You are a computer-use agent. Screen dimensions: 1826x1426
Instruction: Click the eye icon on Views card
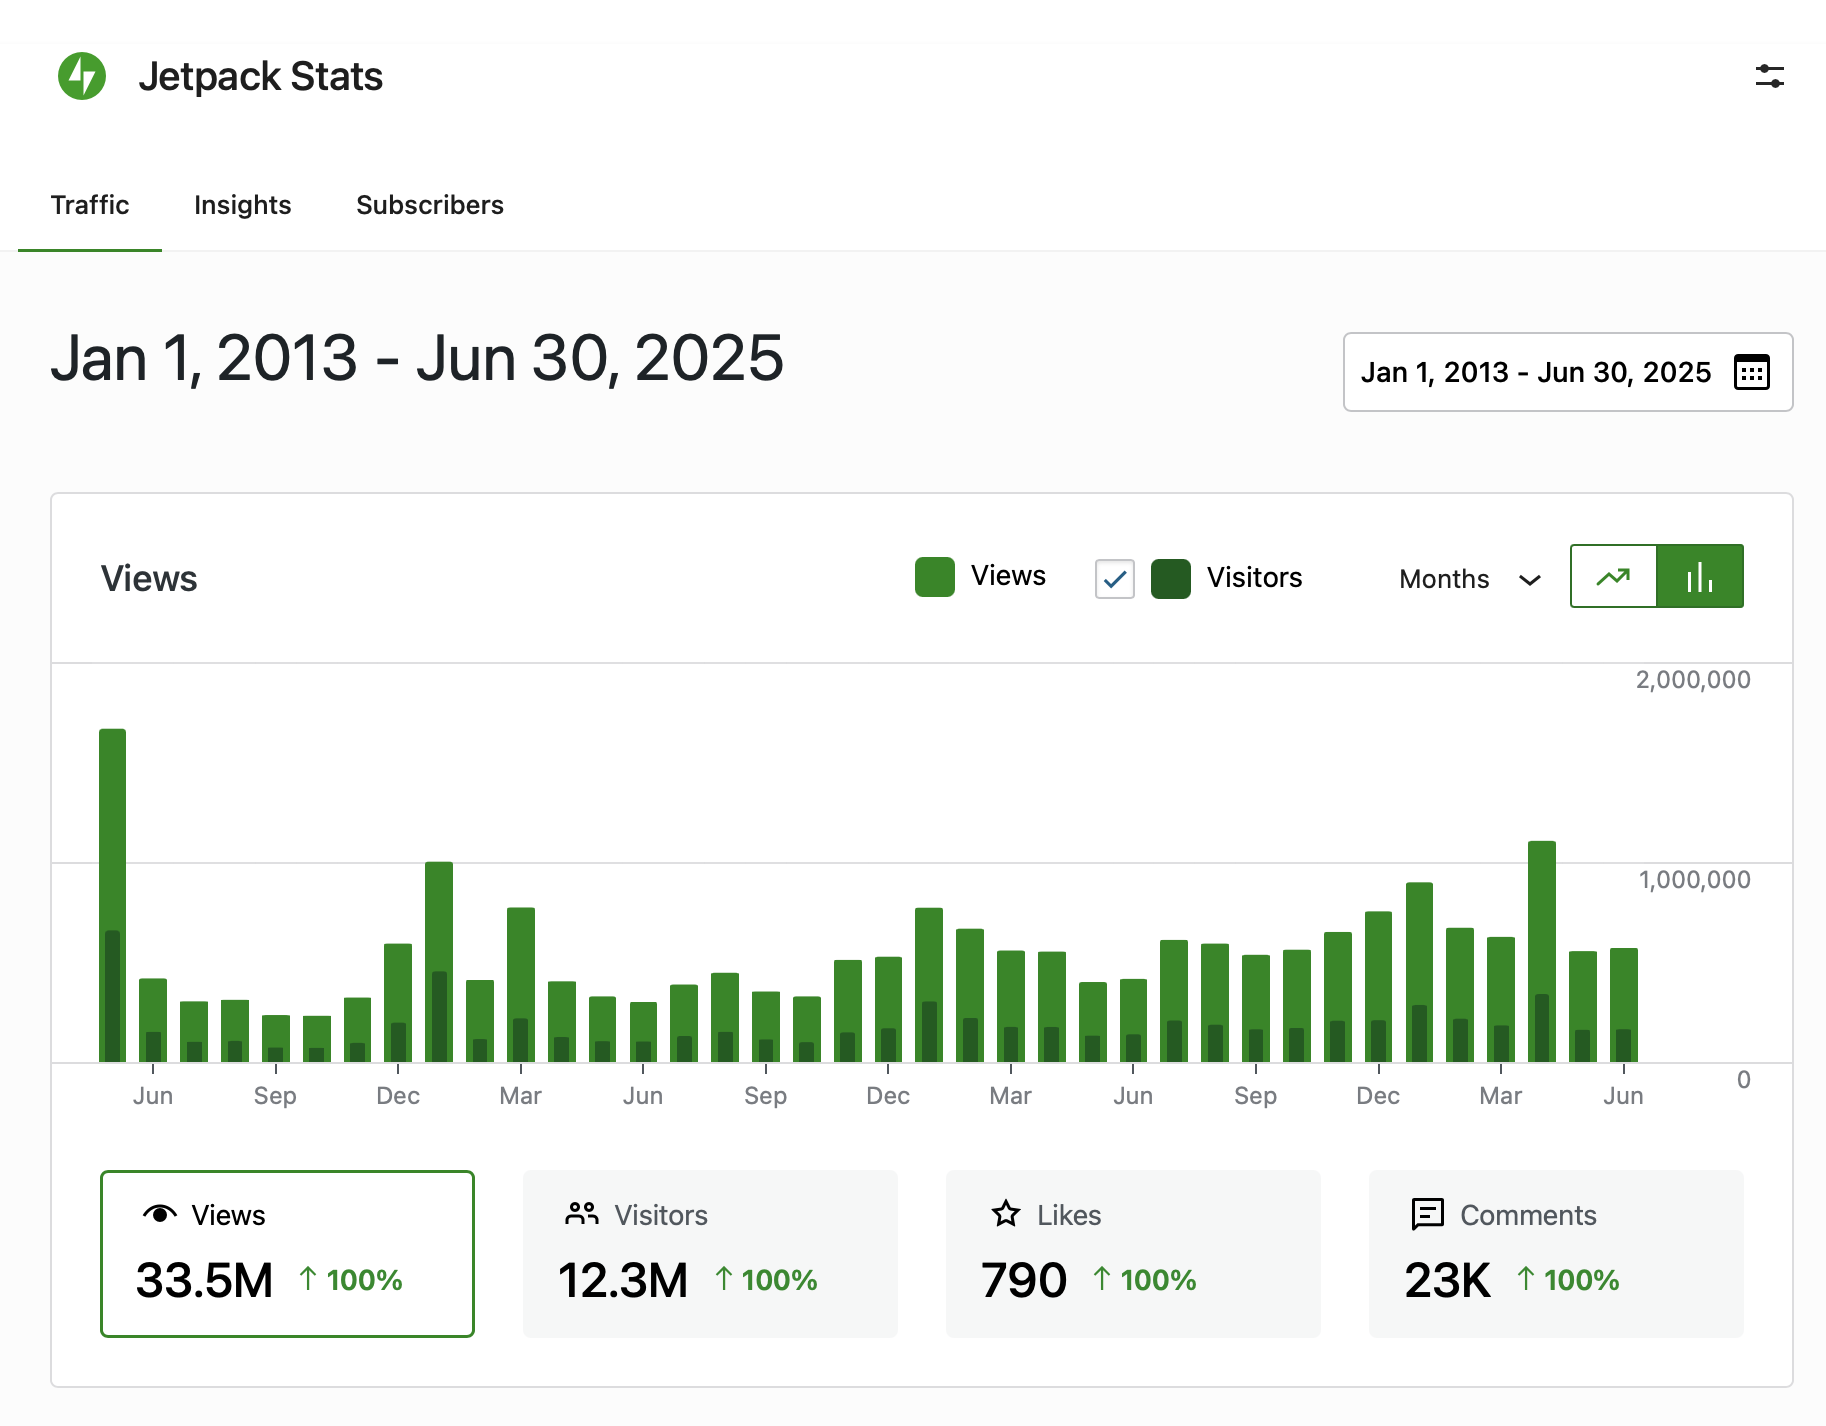[159, 1214]
